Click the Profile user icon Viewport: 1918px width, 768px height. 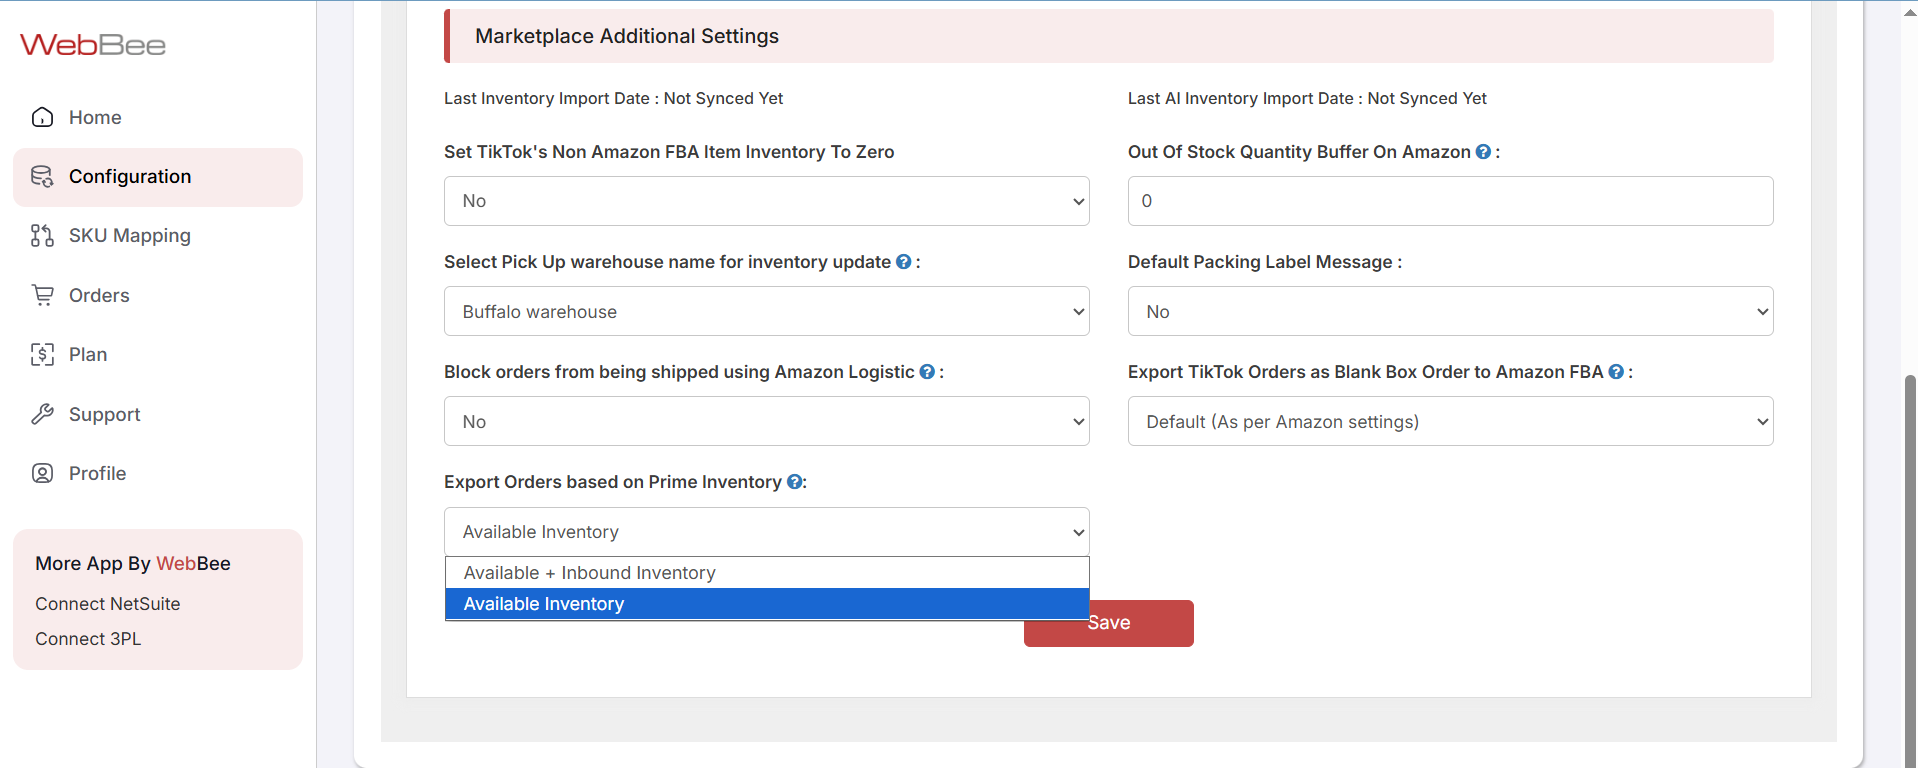click(42, 473)
